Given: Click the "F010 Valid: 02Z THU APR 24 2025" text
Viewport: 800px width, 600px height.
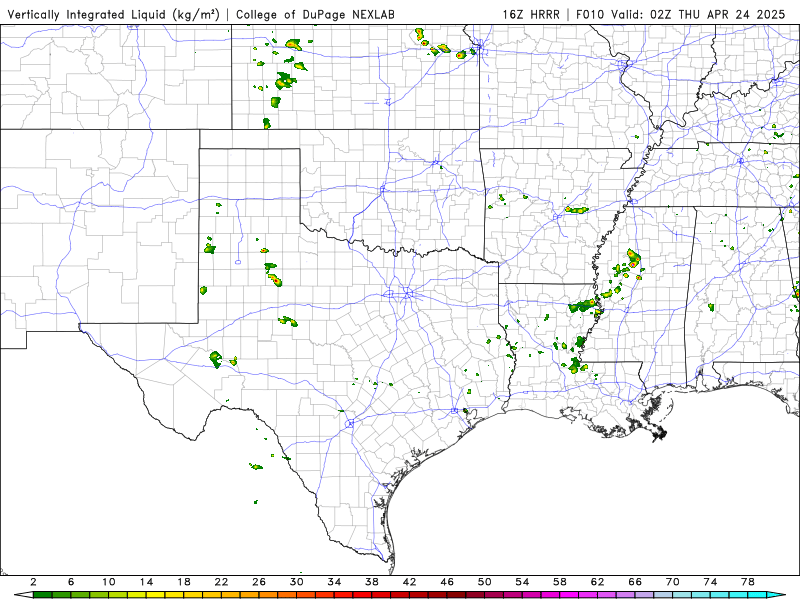Looking at the screenshot, I should (x=680, y=14).
